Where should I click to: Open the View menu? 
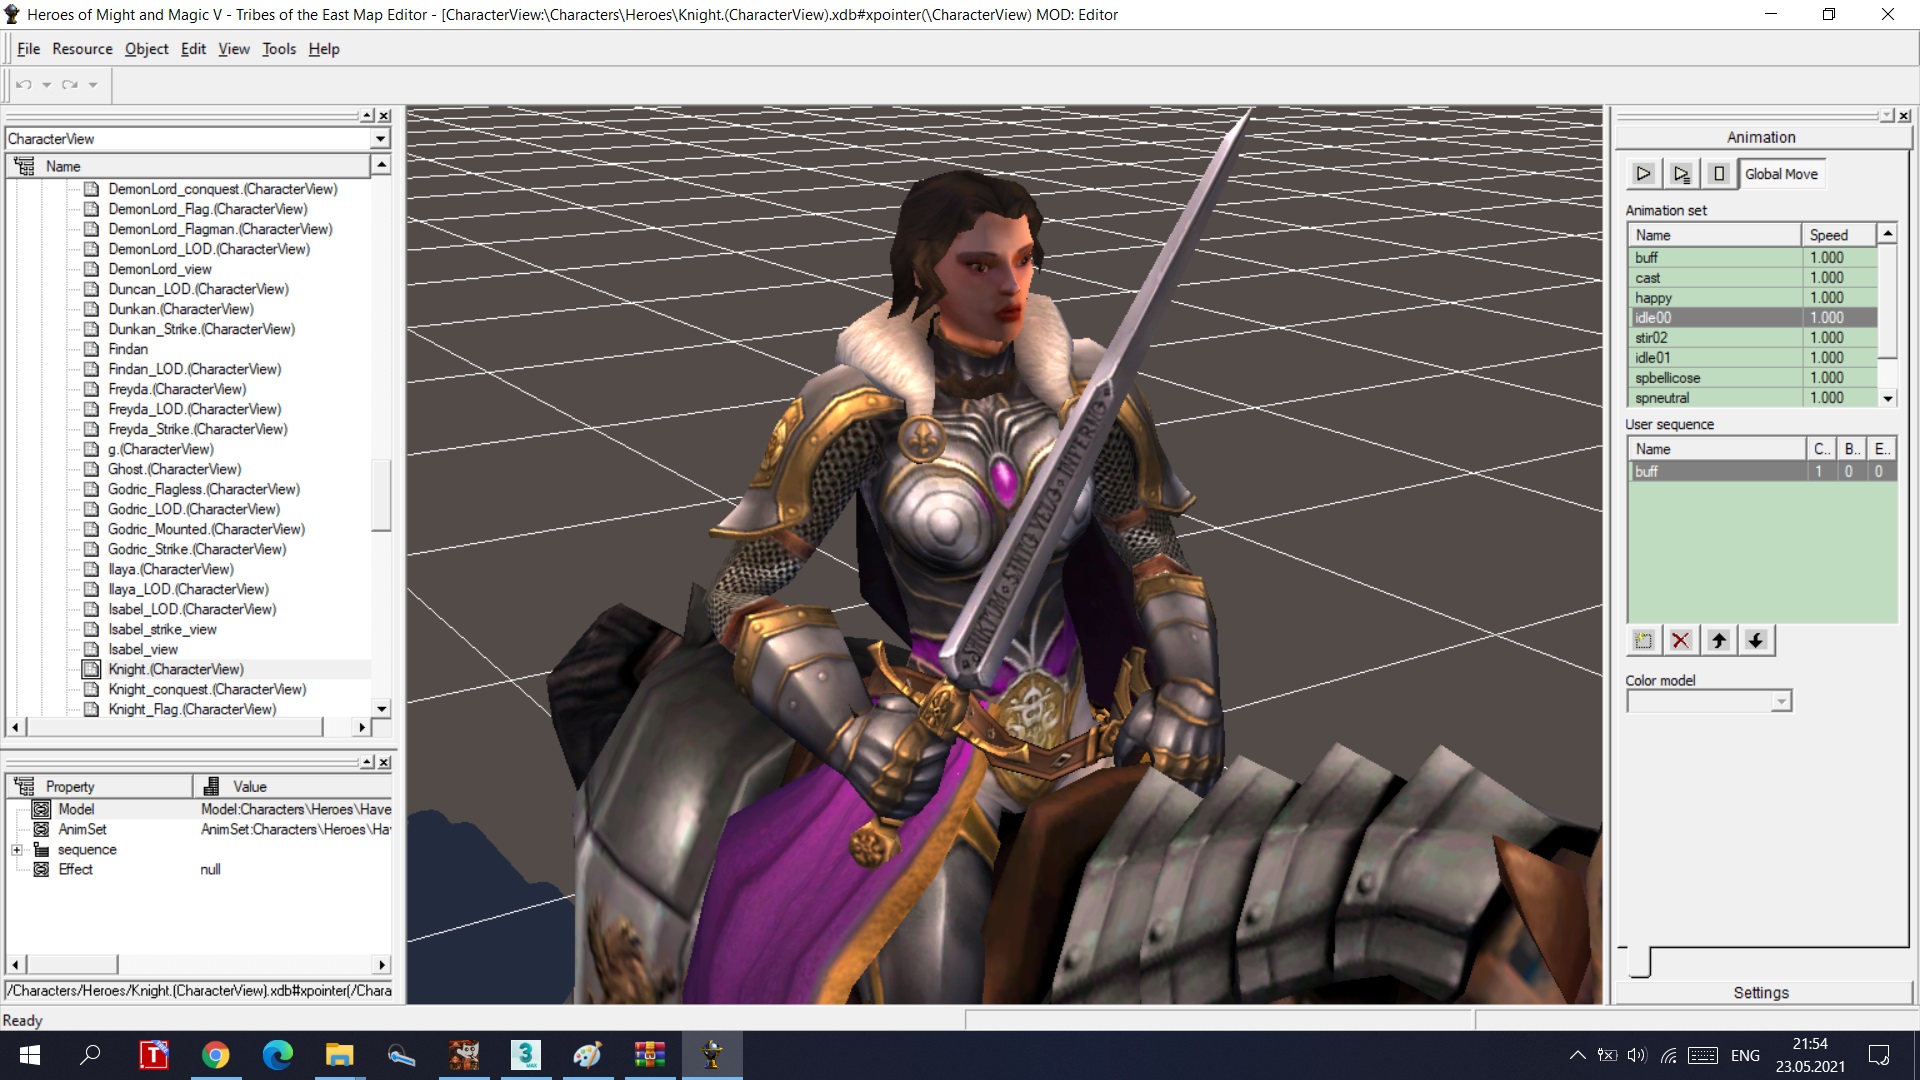pyautogui.click(x=234, y=49)
